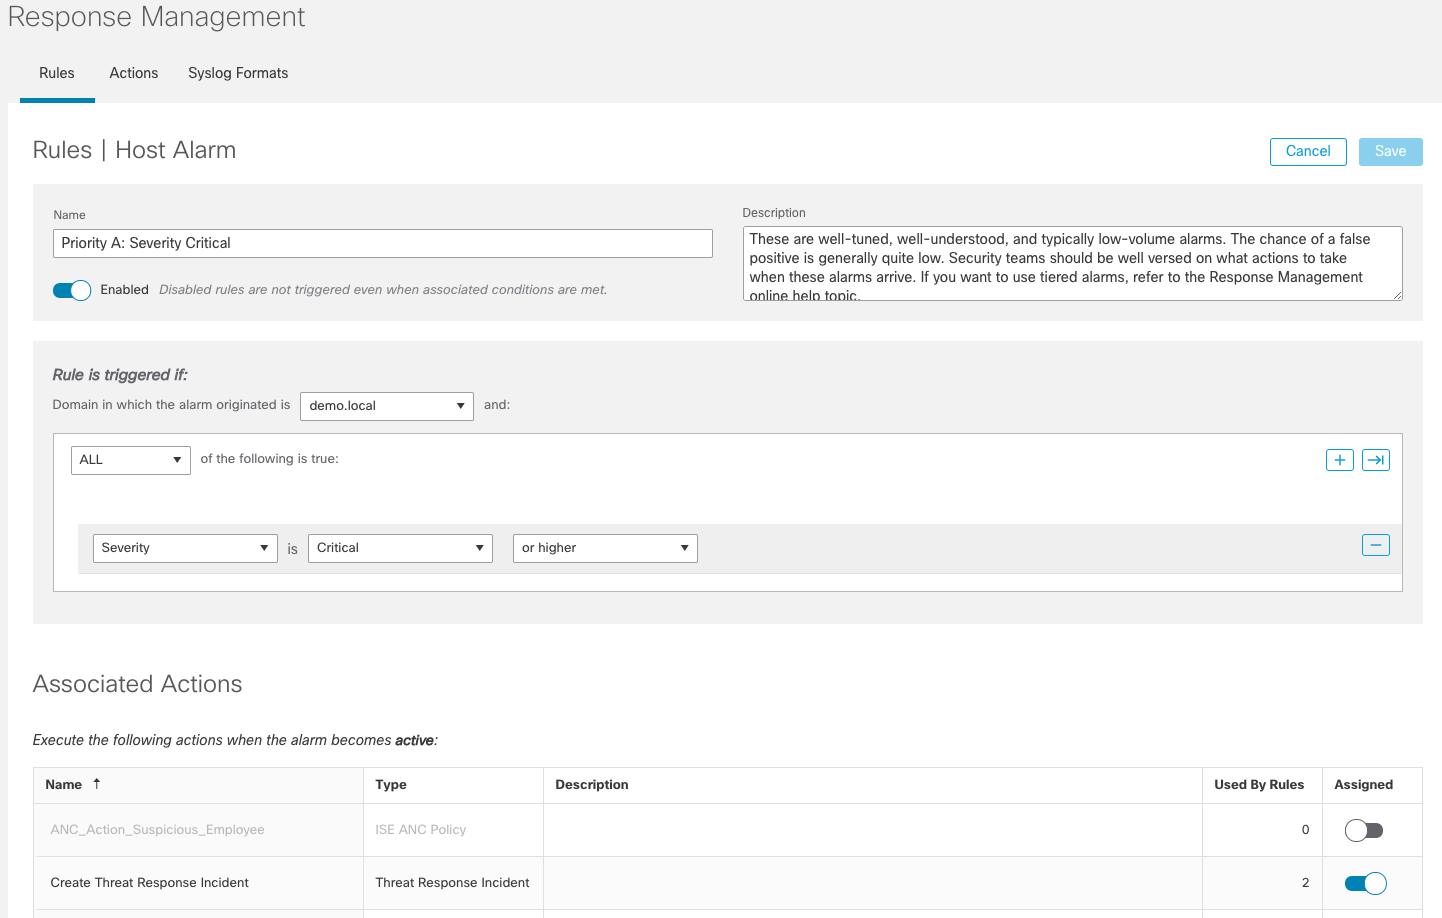
Task: Expand the Severity condition dropdown
Action: tap(185, 548)
